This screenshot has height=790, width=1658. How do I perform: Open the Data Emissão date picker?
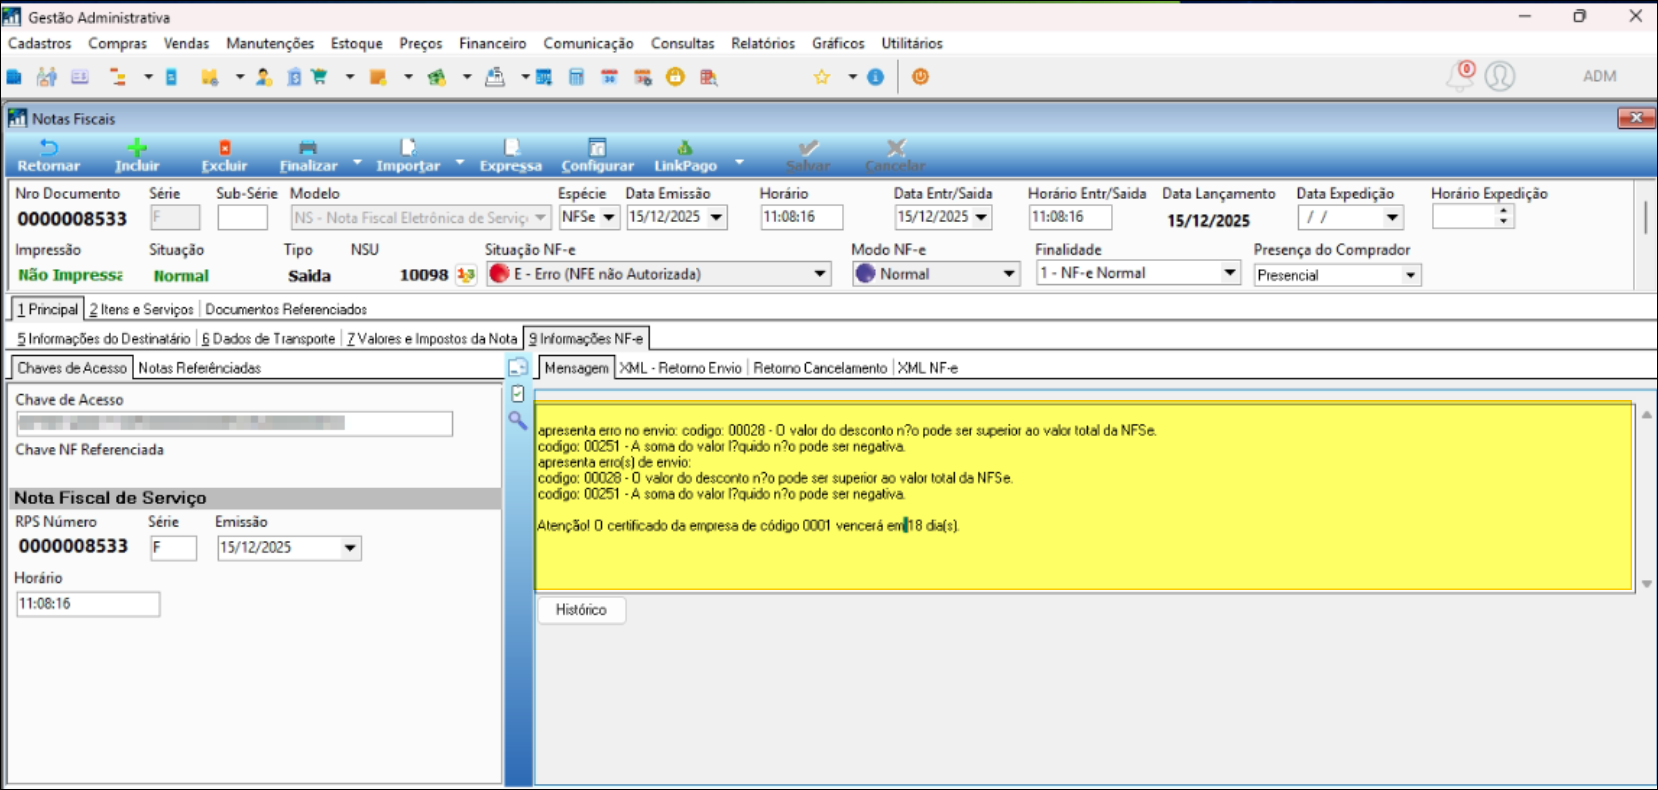click(x=716, y=217)
